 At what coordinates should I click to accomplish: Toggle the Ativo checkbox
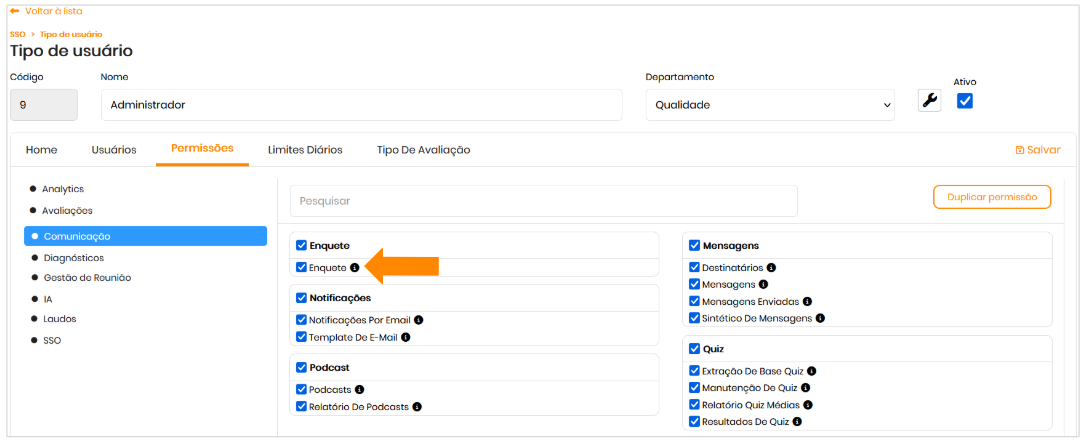pyautogui.click(x=965, y=100)
